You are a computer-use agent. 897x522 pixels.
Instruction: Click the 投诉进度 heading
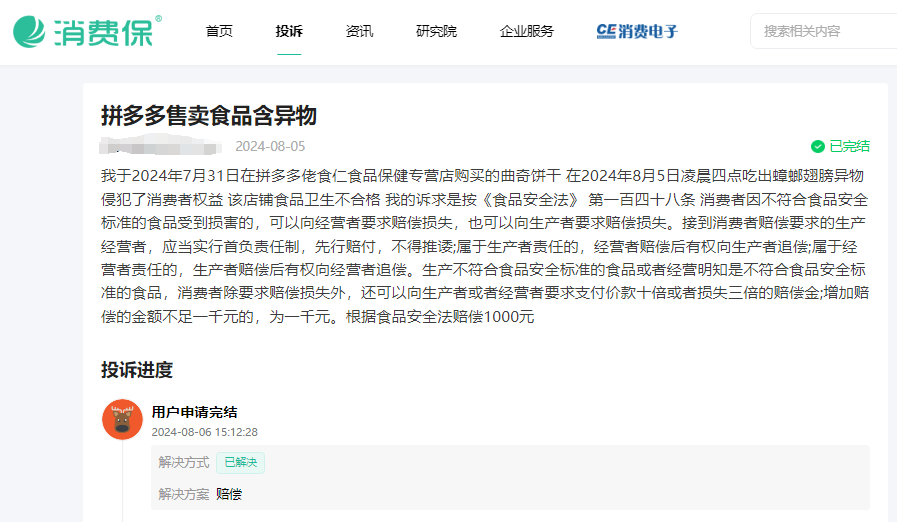137,370
